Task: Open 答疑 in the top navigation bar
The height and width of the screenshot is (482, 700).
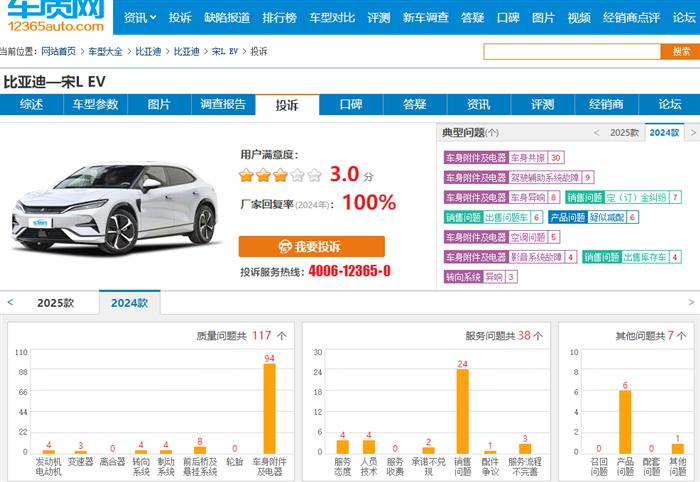Action: tap(472, 17)
